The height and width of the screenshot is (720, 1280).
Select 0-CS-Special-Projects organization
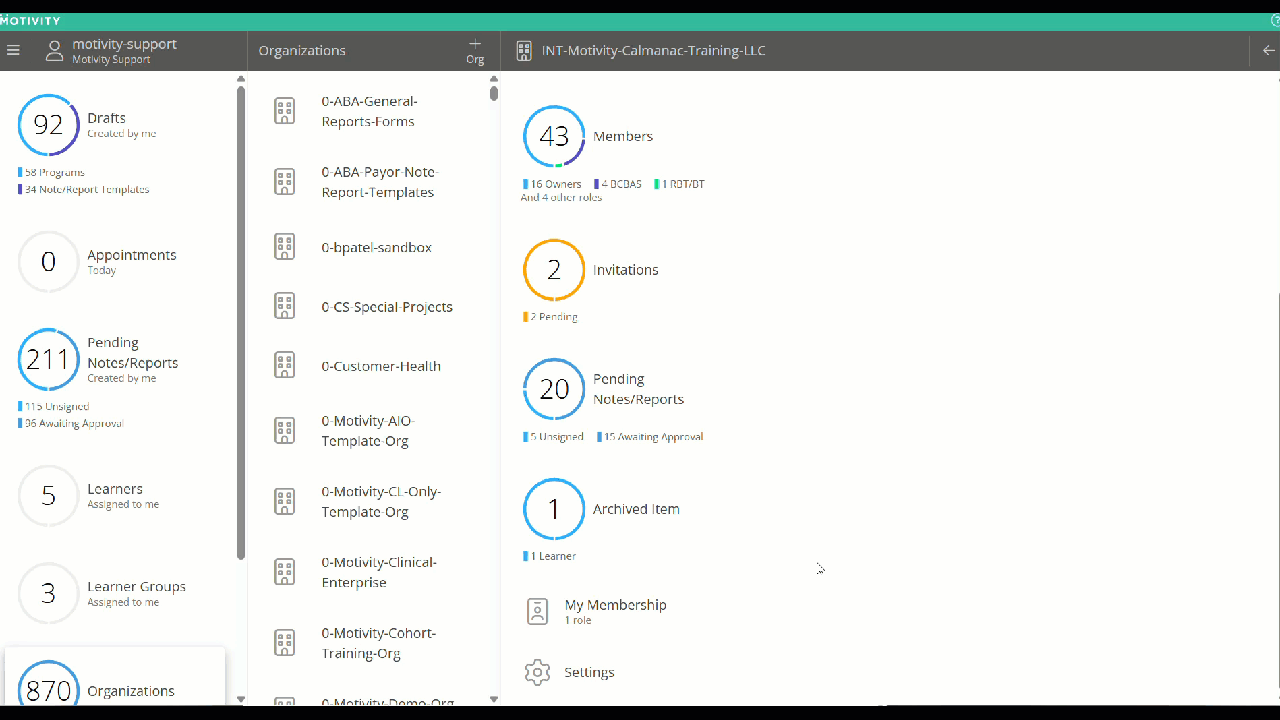coord(386,307)
